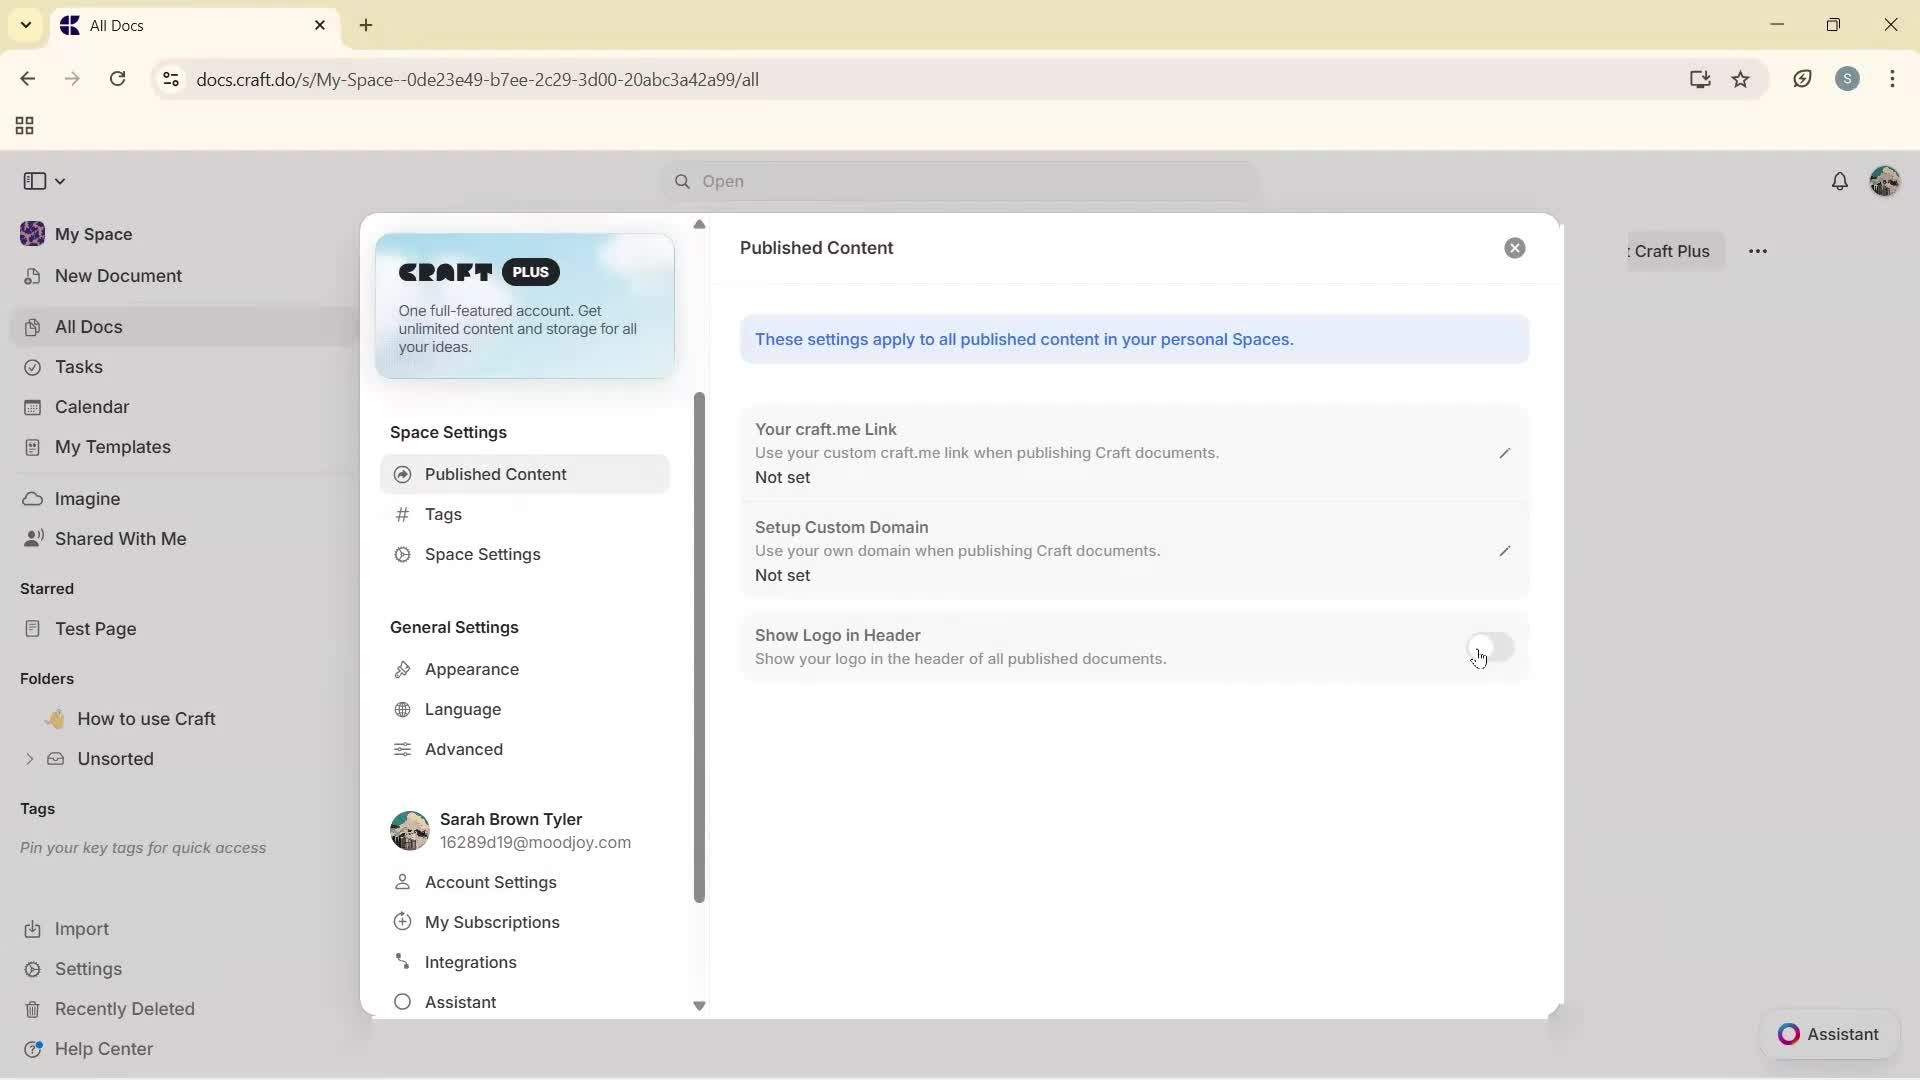The width and height of the screenshot is (1920, 1080).
Task: Open Integrations settings
Action: pos(470,962)
